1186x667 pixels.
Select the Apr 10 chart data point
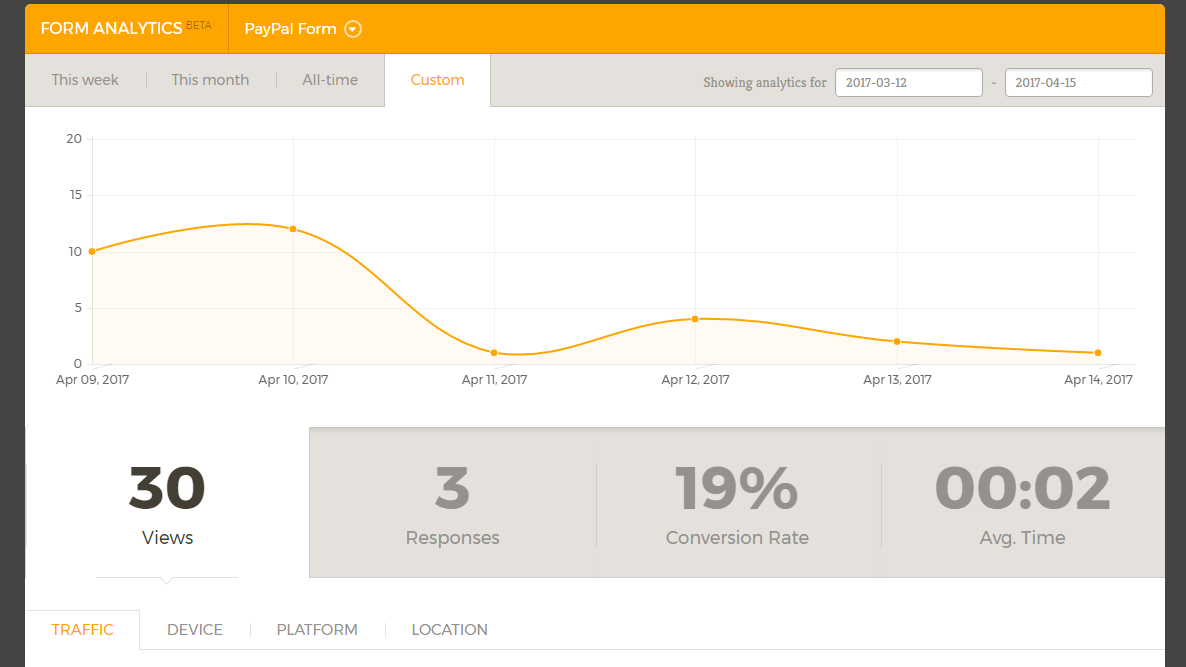(x=293, y=229)
